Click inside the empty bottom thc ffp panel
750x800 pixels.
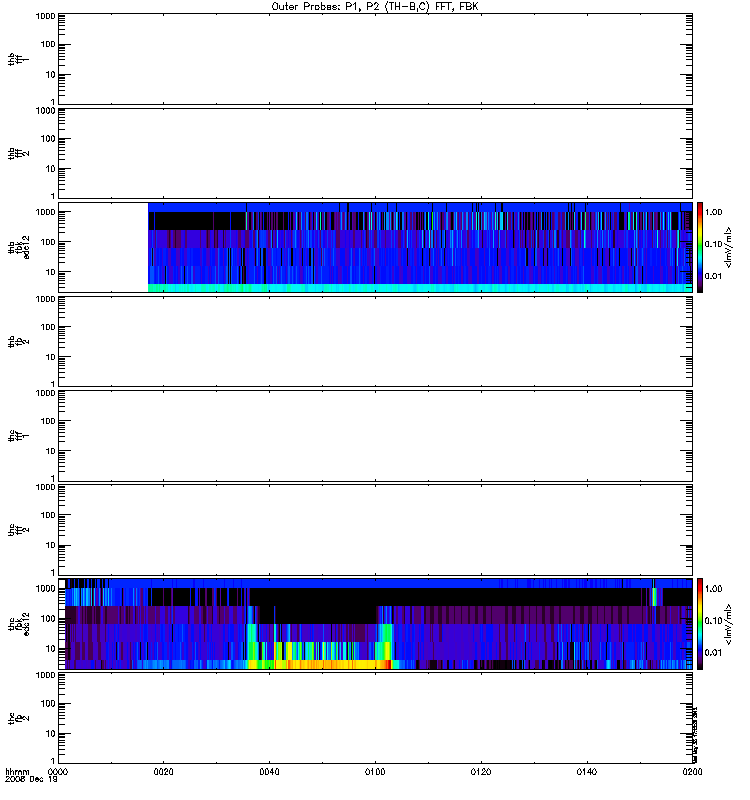coord(375,718)
